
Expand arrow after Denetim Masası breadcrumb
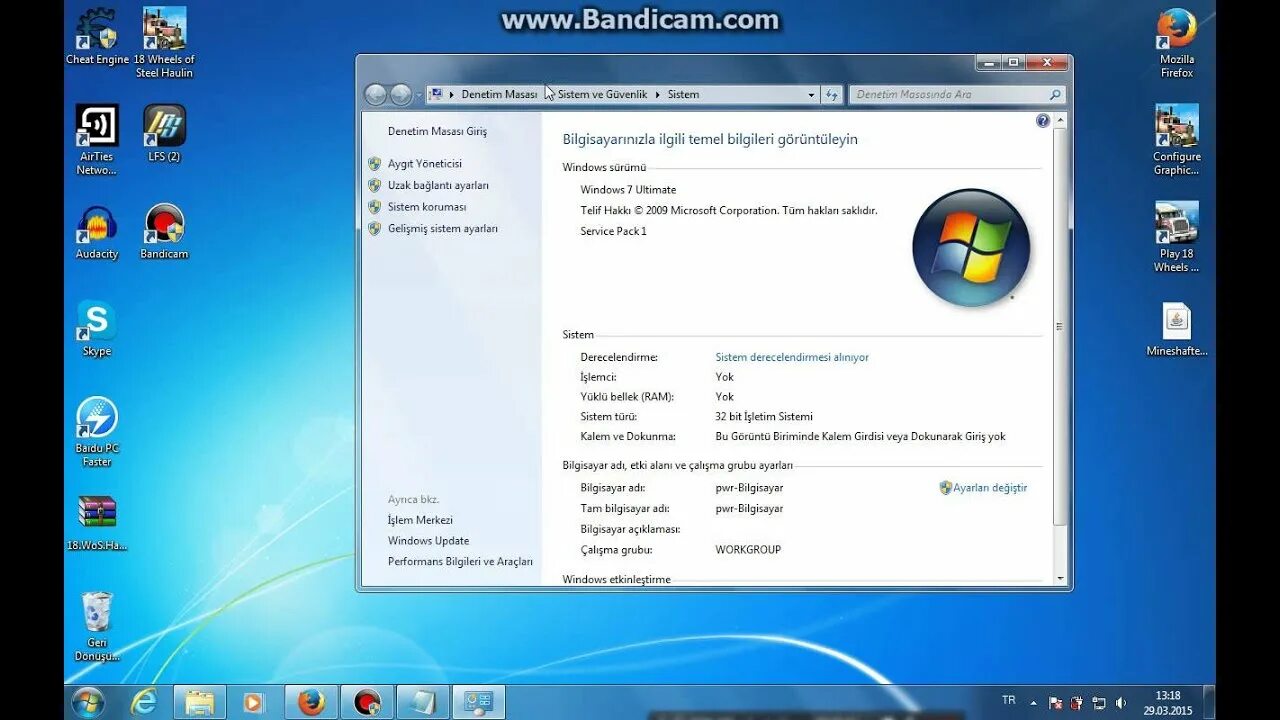[x=548, y=94]
